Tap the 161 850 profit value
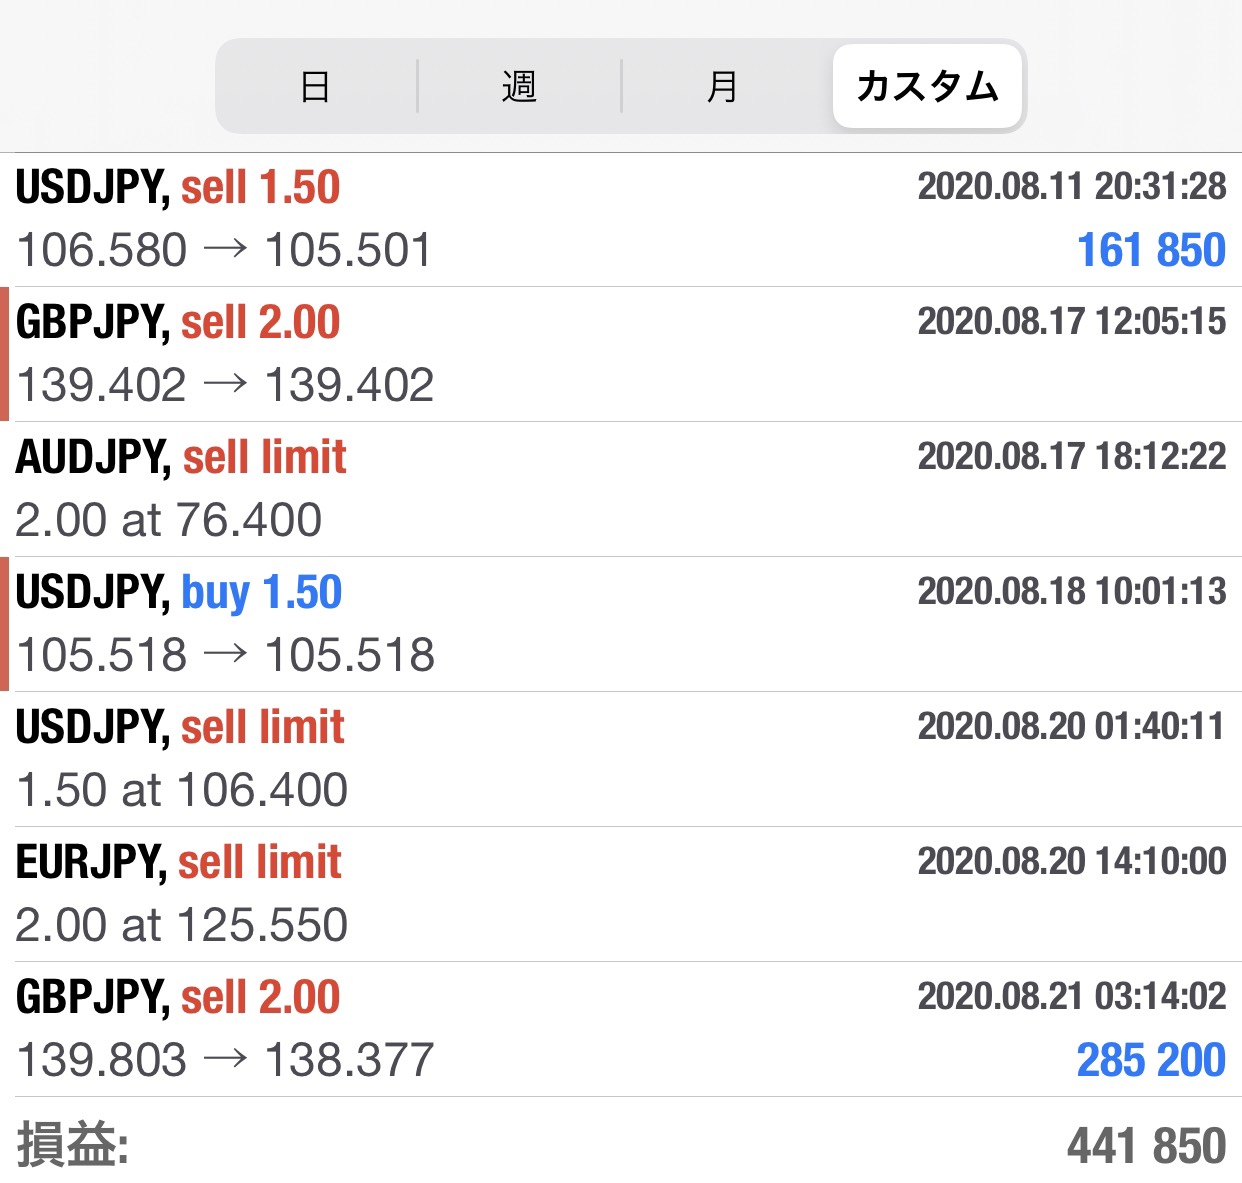Screen dimensions: 1242x1183 [1151, 250]
